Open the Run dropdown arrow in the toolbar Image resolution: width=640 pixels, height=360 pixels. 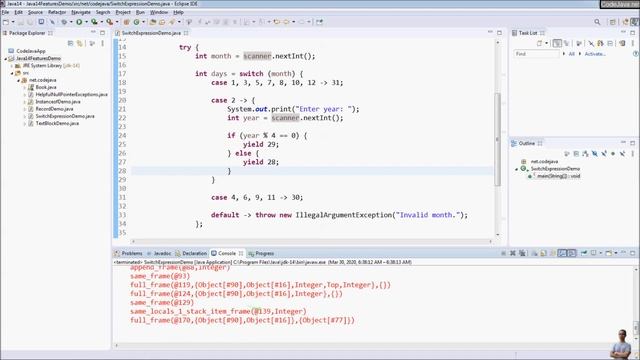click(86, 22)
